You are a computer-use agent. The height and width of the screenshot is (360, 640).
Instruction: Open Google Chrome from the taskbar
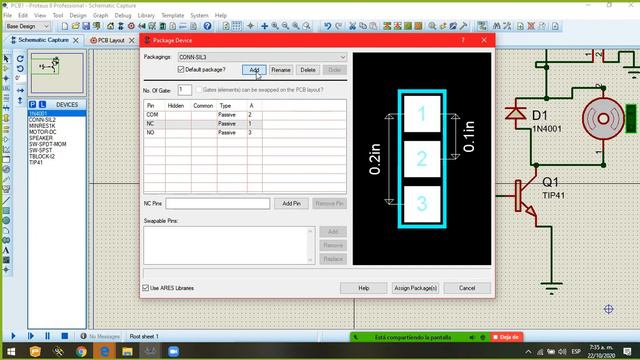click(x=81, y=351)
